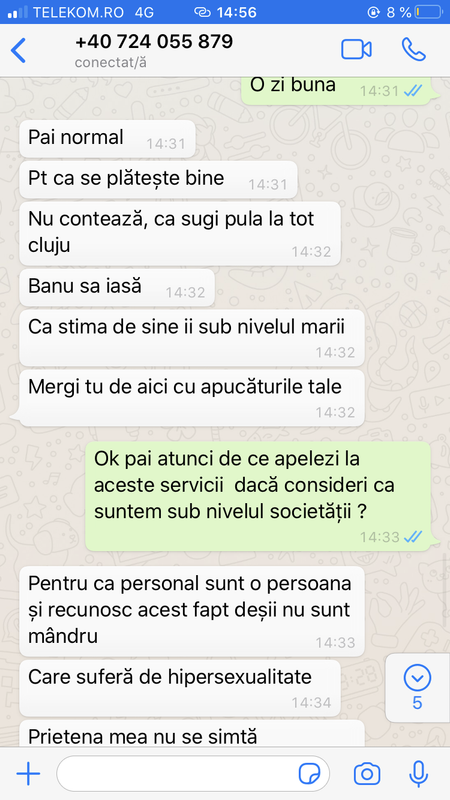Open the sticker picker in message field
The width and height of the screenshot is (450, 800).
click(309, 774)
